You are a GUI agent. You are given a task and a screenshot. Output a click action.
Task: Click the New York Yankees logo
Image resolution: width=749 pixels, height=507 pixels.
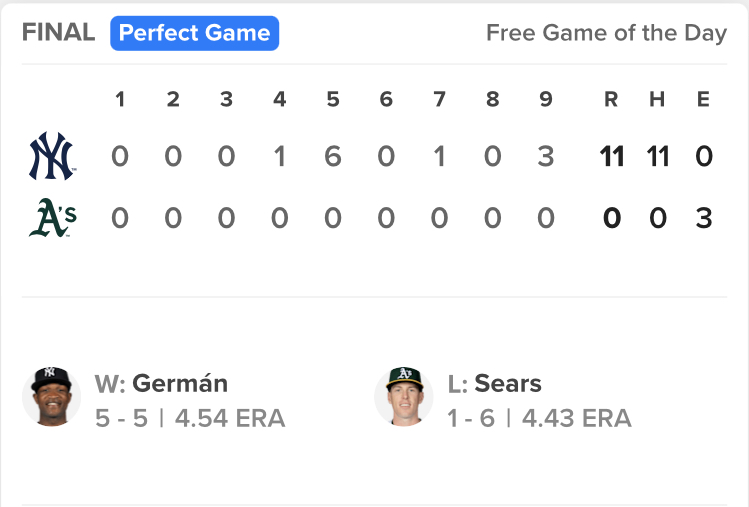coord(52,156)
